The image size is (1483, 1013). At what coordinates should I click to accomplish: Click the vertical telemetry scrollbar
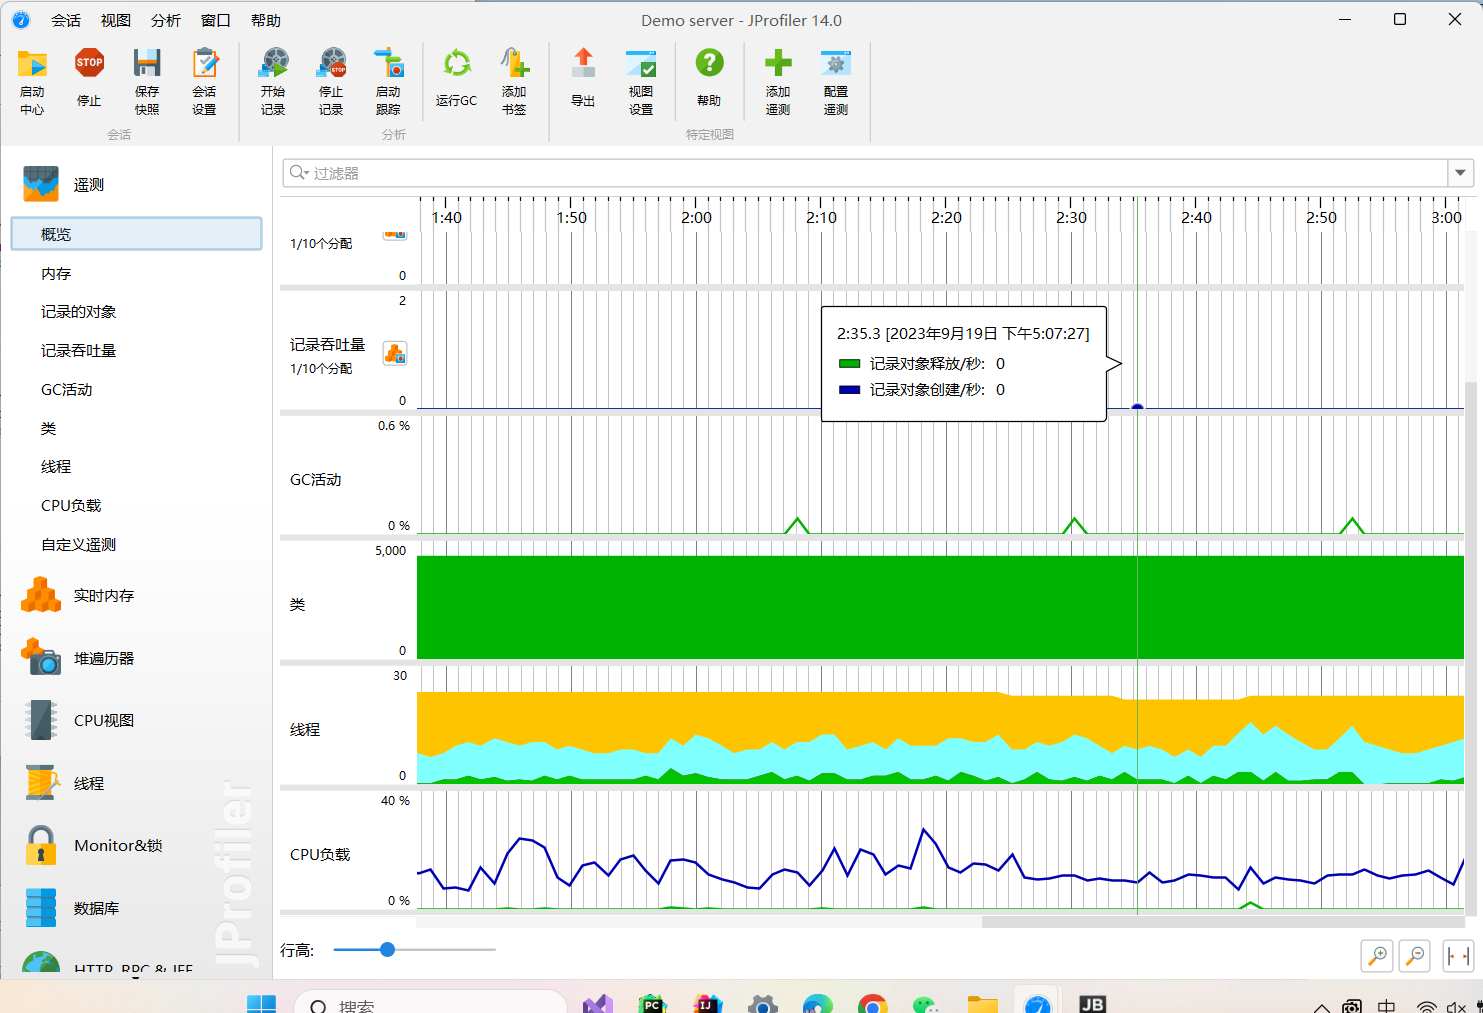click(x=1470, y=648)
